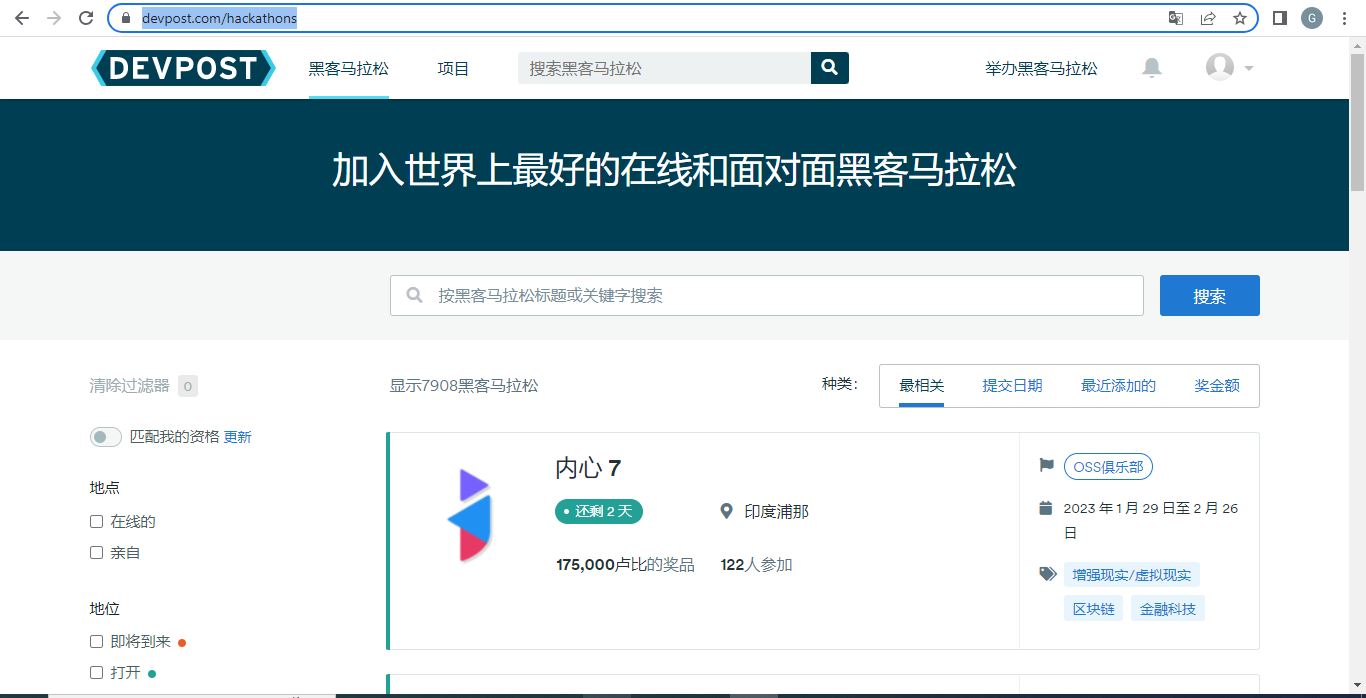Click the OSS俱乐部 host tag
Viewport: 1366px width, 698px height.
(1108, 466)
